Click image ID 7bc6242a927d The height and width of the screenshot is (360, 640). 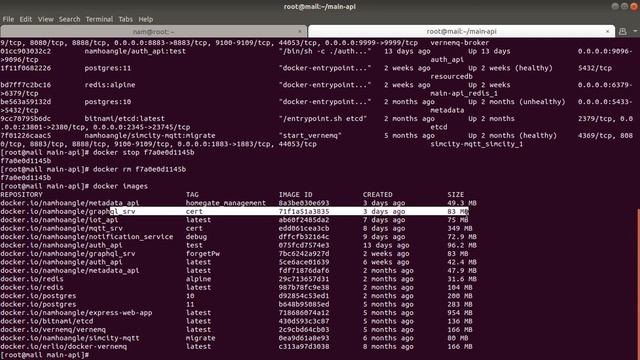click(304, 253)
